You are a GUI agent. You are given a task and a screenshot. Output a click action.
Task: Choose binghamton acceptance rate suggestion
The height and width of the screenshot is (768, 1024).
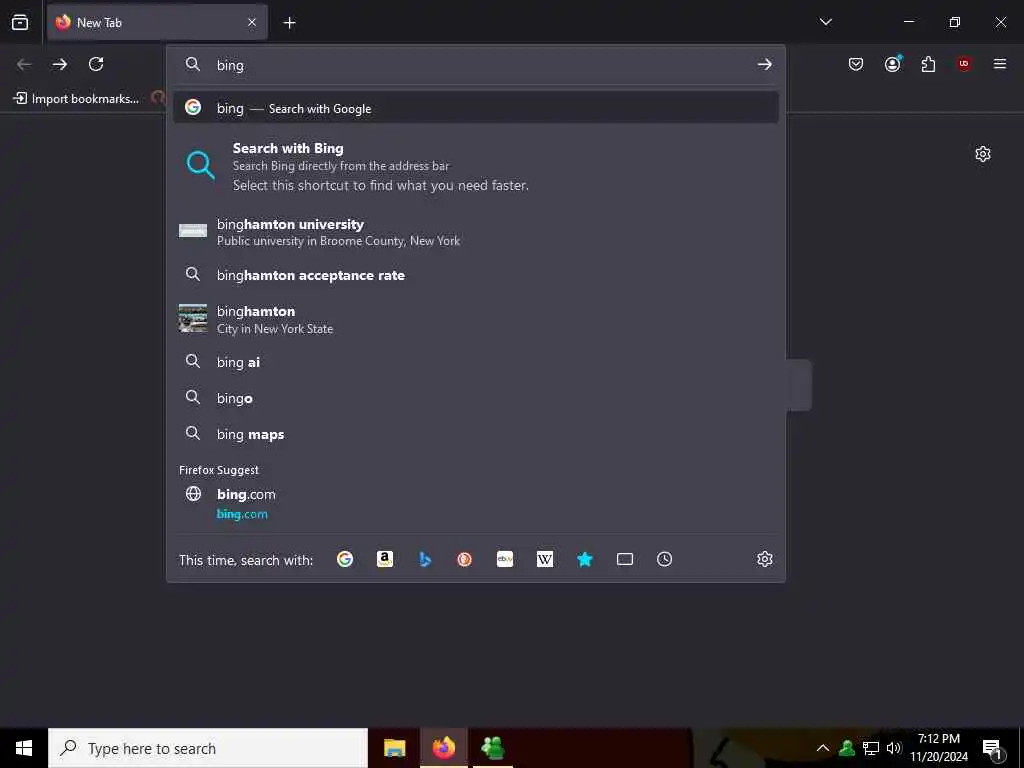[475, 275]
